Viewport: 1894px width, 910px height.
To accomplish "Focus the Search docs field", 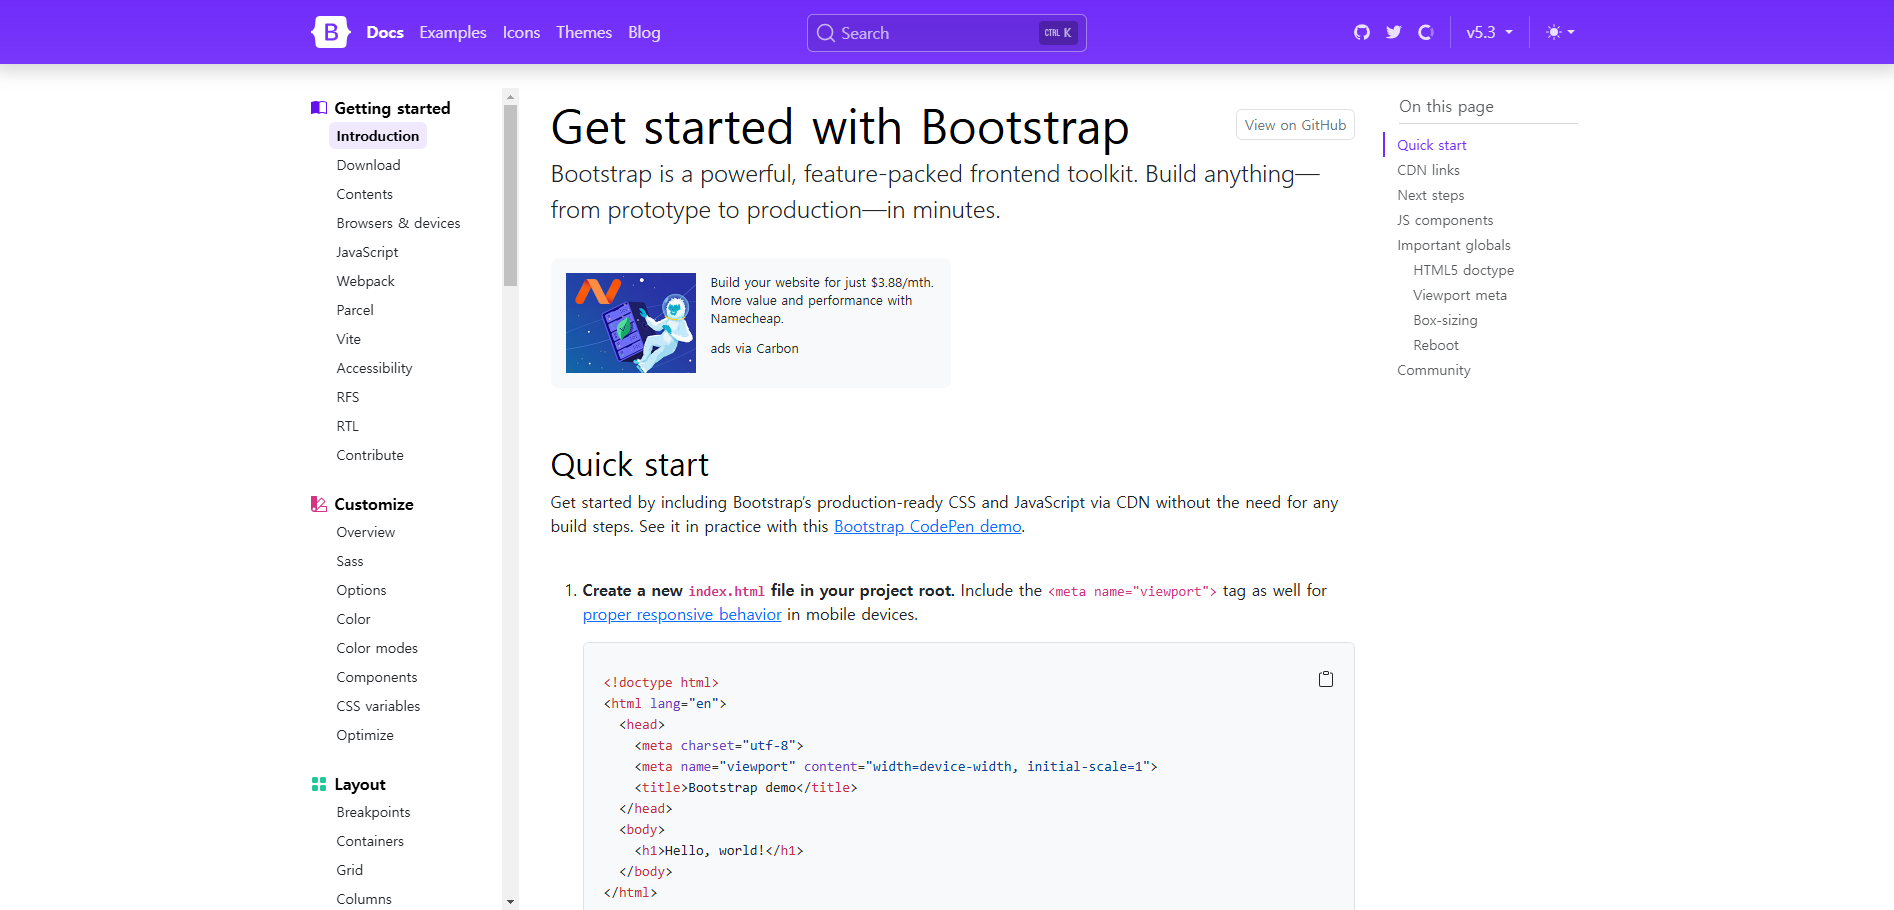I will click(946, 33).
